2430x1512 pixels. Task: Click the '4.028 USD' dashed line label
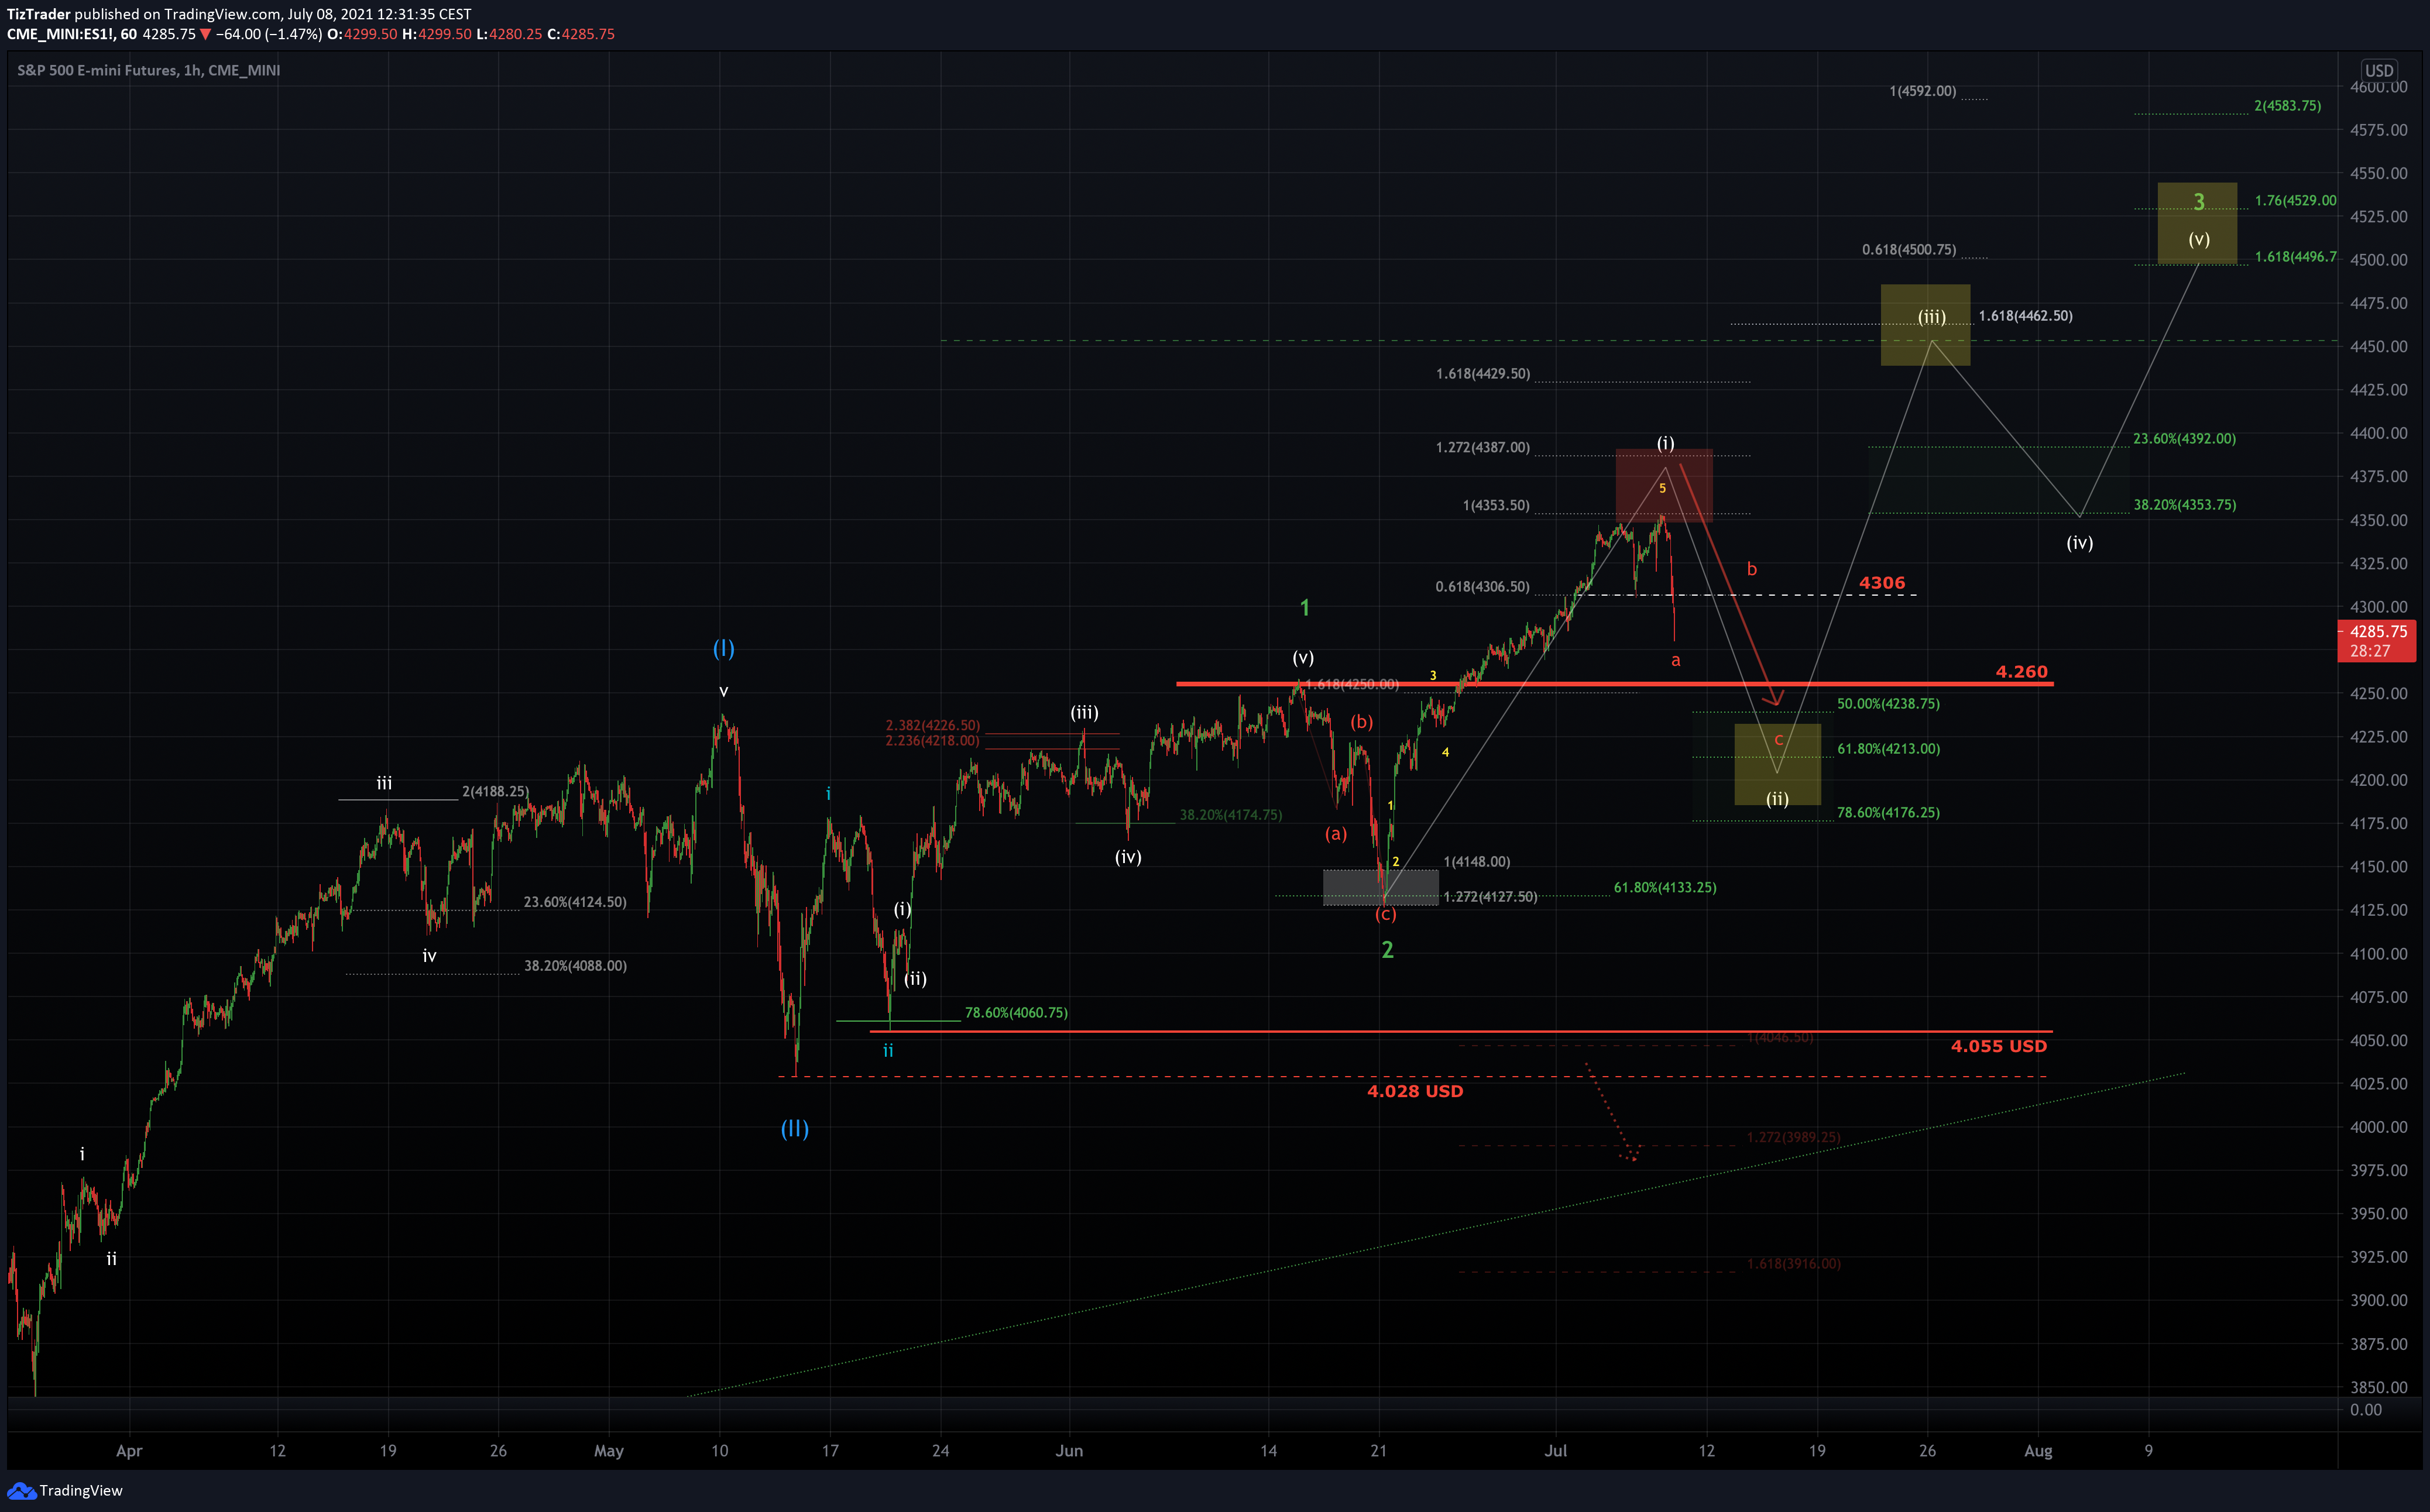[1414, 1091]
